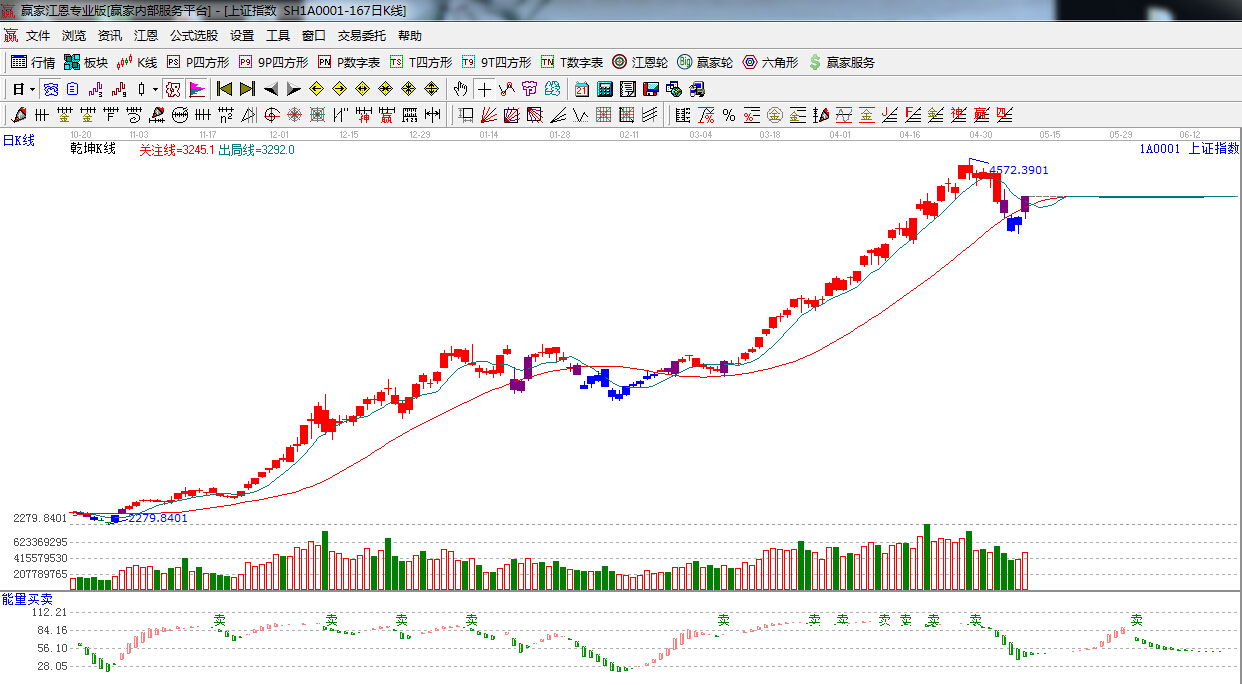Click the 能量买卖 indicator label

click(27, 598)
